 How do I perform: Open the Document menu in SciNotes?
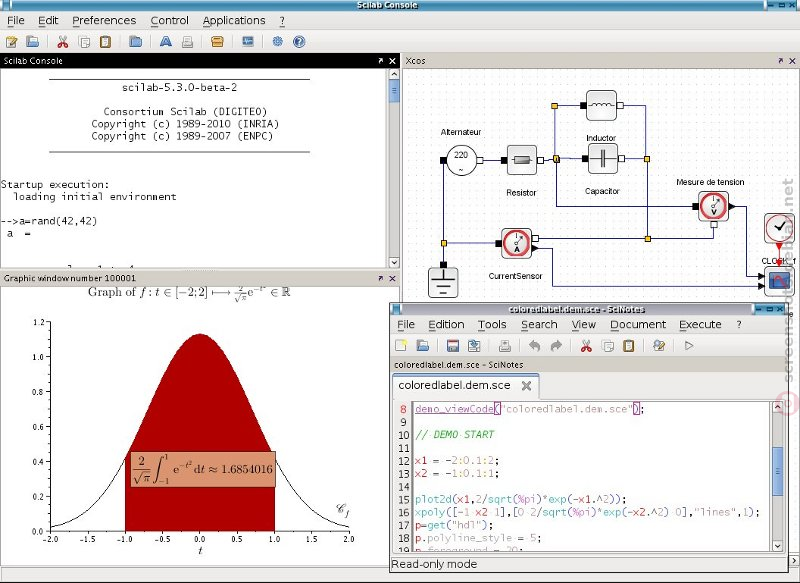[638, 324]
